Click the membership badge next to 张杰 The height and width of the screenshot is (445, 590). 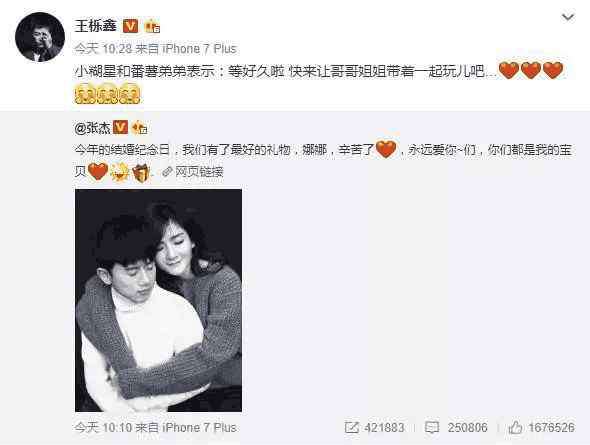coord(139,128)
